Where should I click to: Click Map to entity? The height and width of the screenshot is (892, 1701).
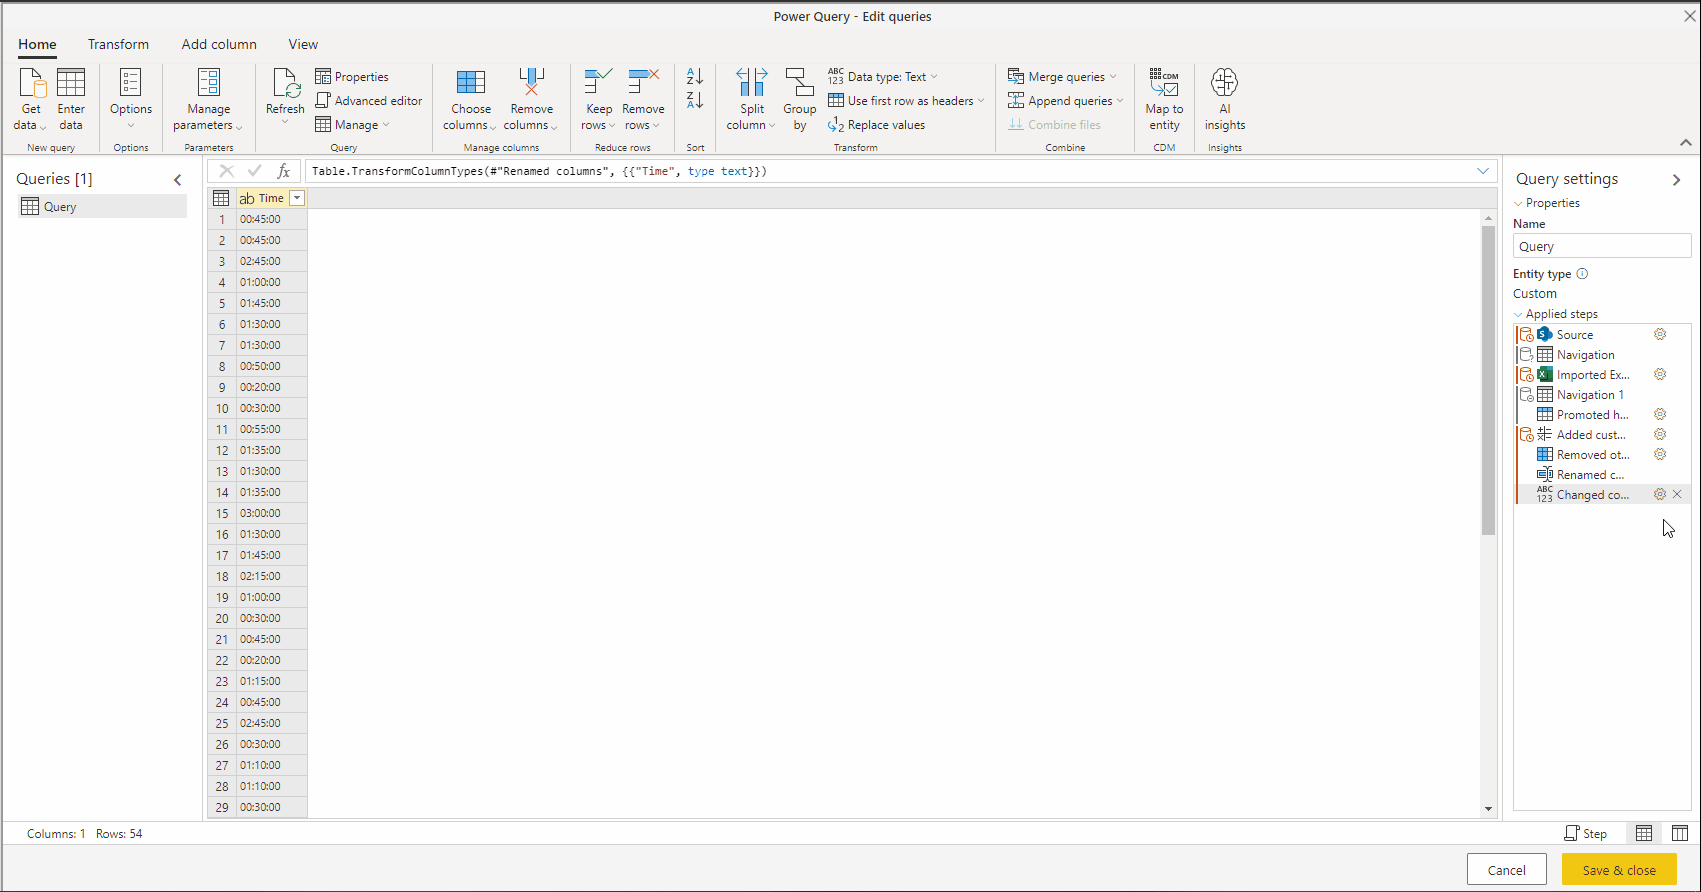1164,99
